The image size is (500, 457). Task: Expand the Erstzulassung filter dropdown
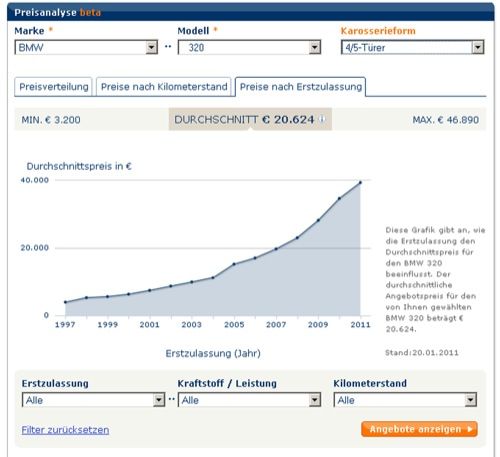[93, 400]
